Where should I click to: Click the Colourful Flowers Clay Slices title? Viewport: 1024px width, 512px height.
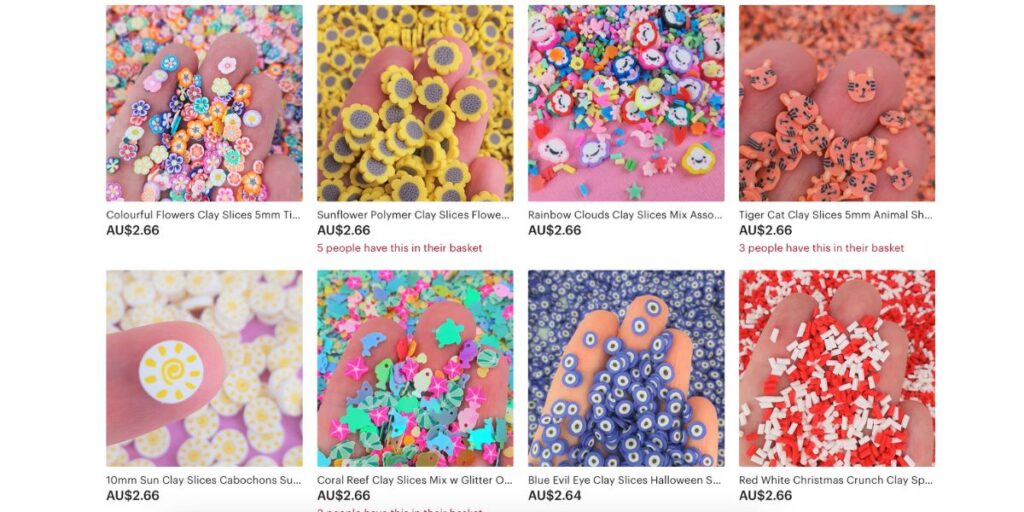coord(204,214)
